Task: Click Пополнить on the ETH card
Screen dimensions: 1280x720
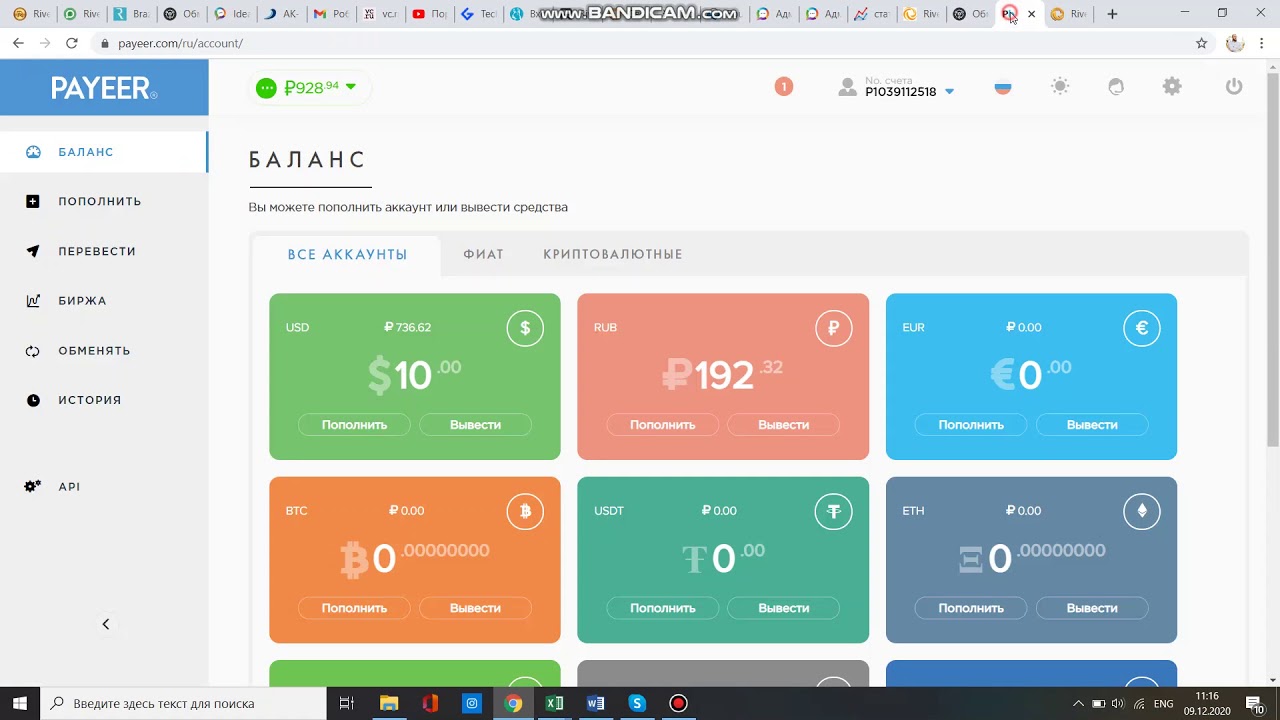Action: tap(971, 608)
